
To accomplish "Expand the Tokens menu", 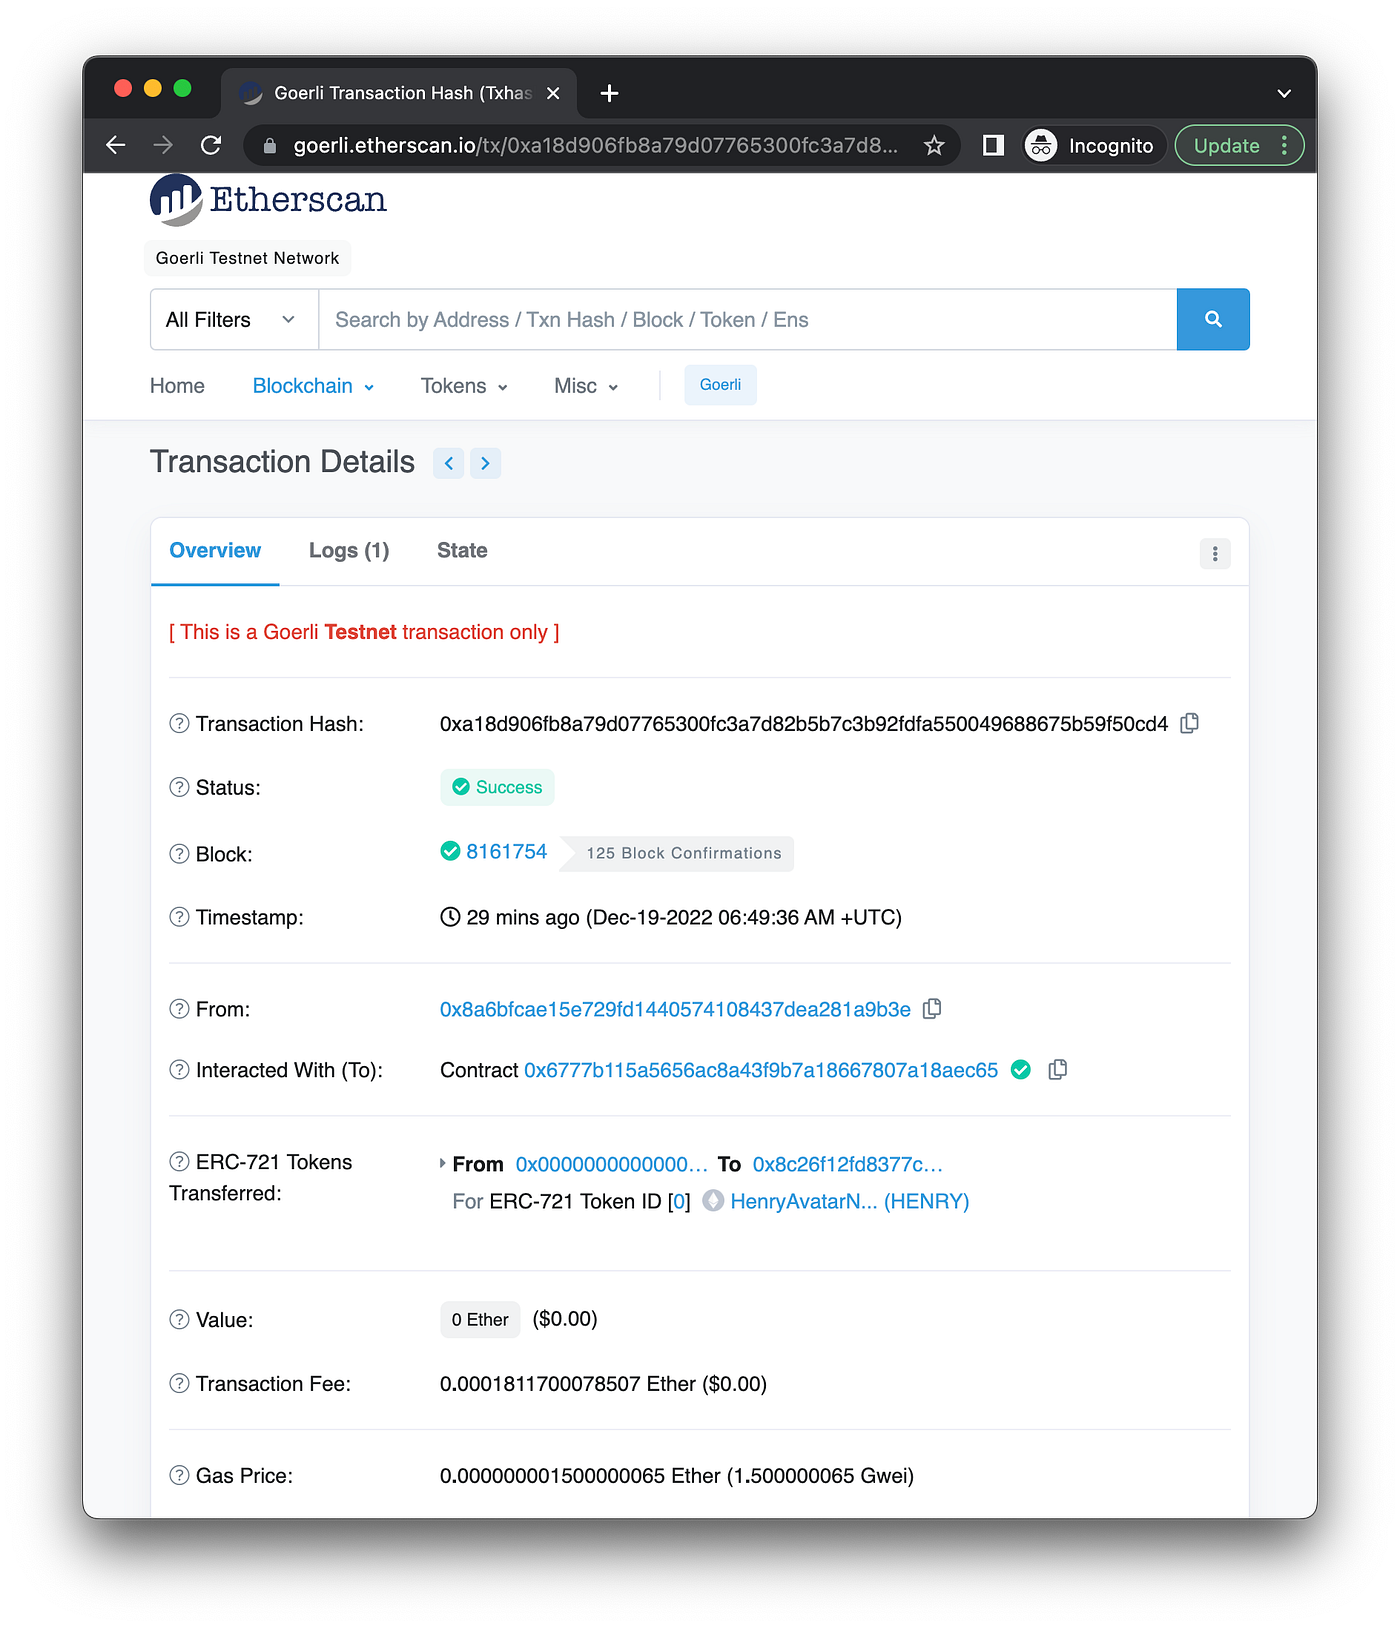I will 465,386.
